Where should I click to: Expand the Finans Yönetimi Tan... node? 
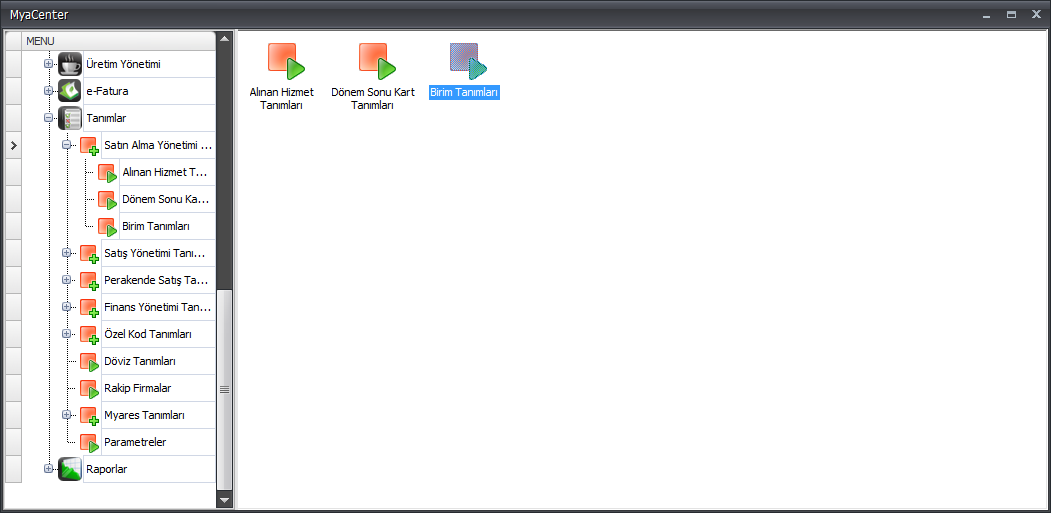click(66, 306)
